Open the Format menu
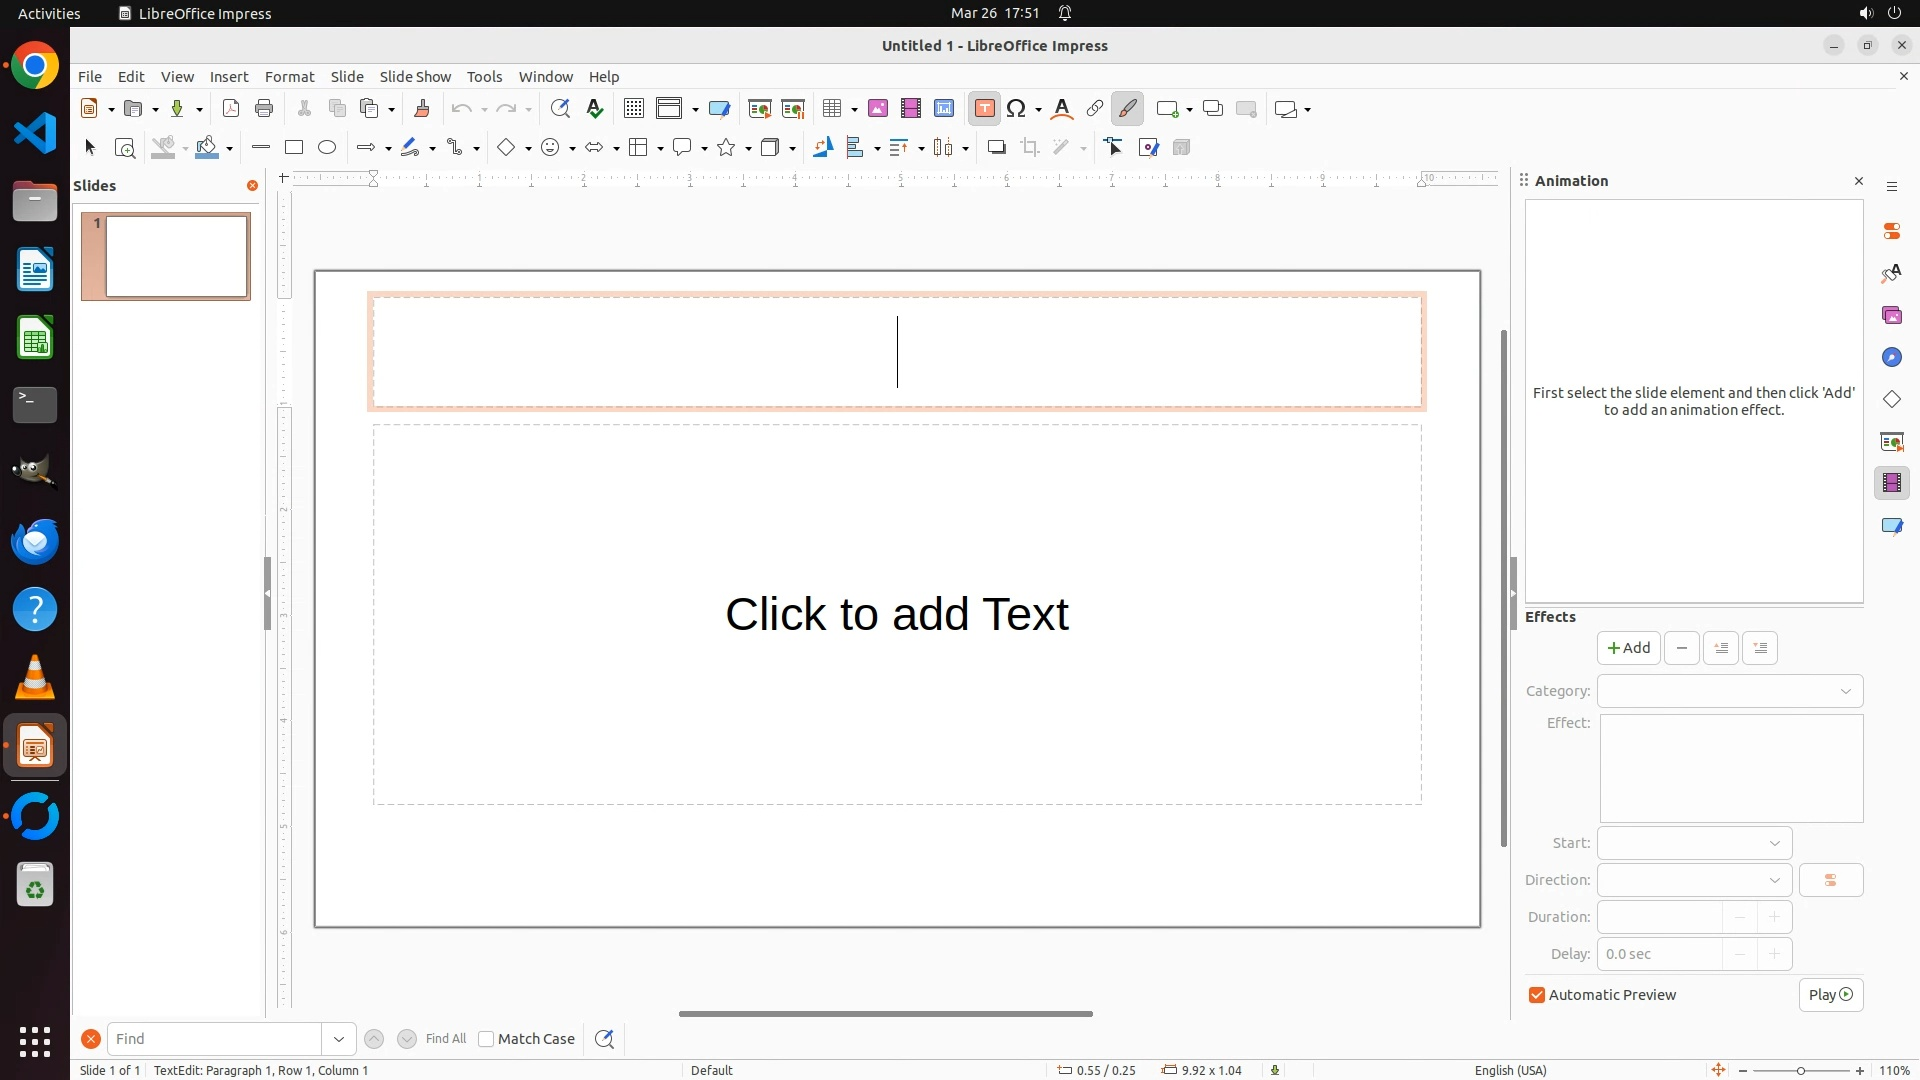 click(289, 77)
